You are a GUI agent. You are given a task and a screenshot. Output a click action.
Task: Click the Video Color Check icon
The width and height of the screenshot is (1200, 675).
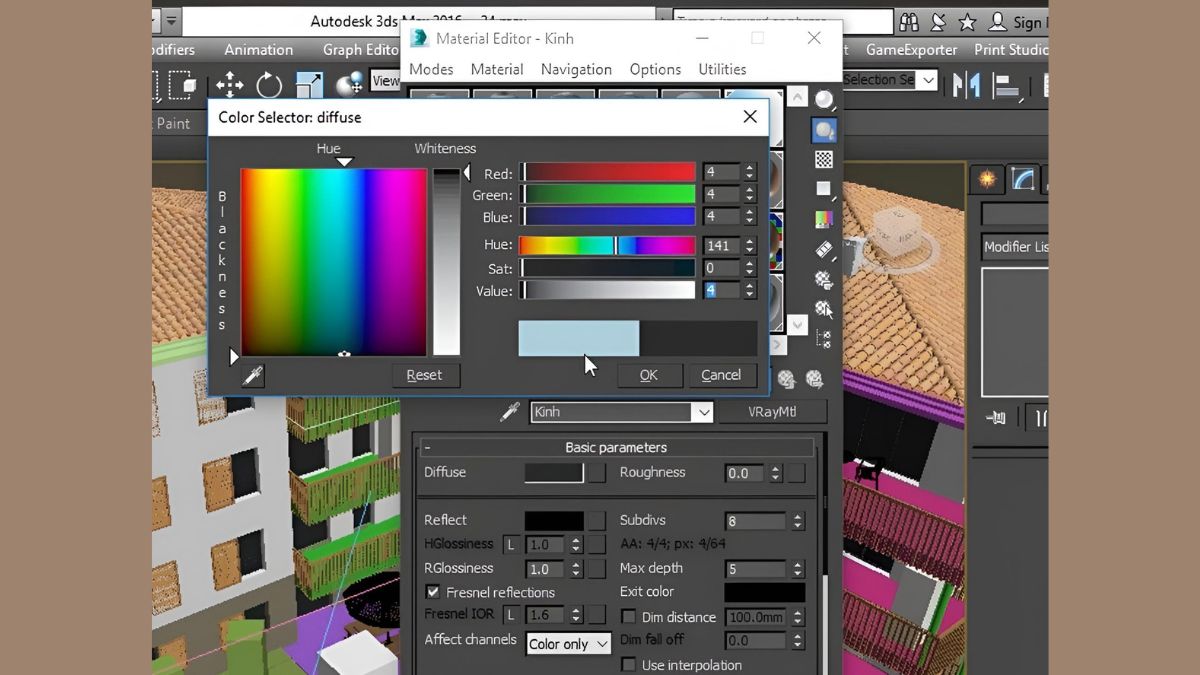(x=824, y=219)
